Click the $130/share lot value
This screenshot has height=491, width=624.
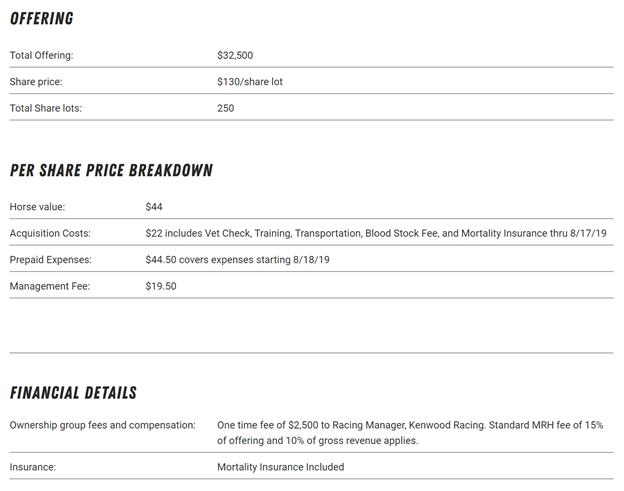tap(250, 82)
